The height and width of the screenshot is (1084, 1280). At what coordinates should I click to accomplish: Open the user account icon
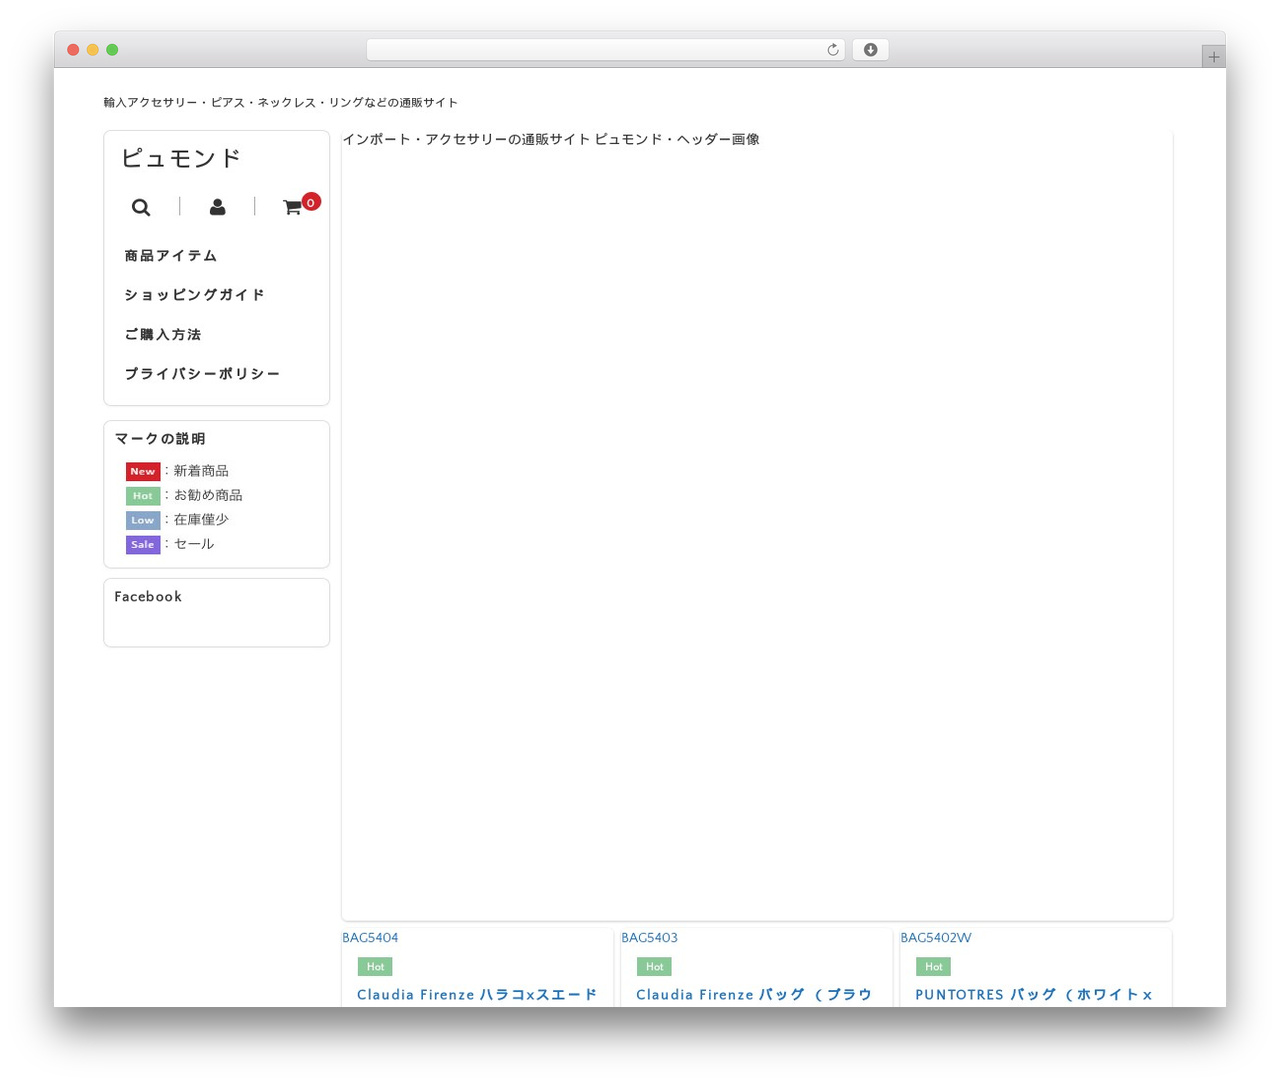(x=217, y=207)
